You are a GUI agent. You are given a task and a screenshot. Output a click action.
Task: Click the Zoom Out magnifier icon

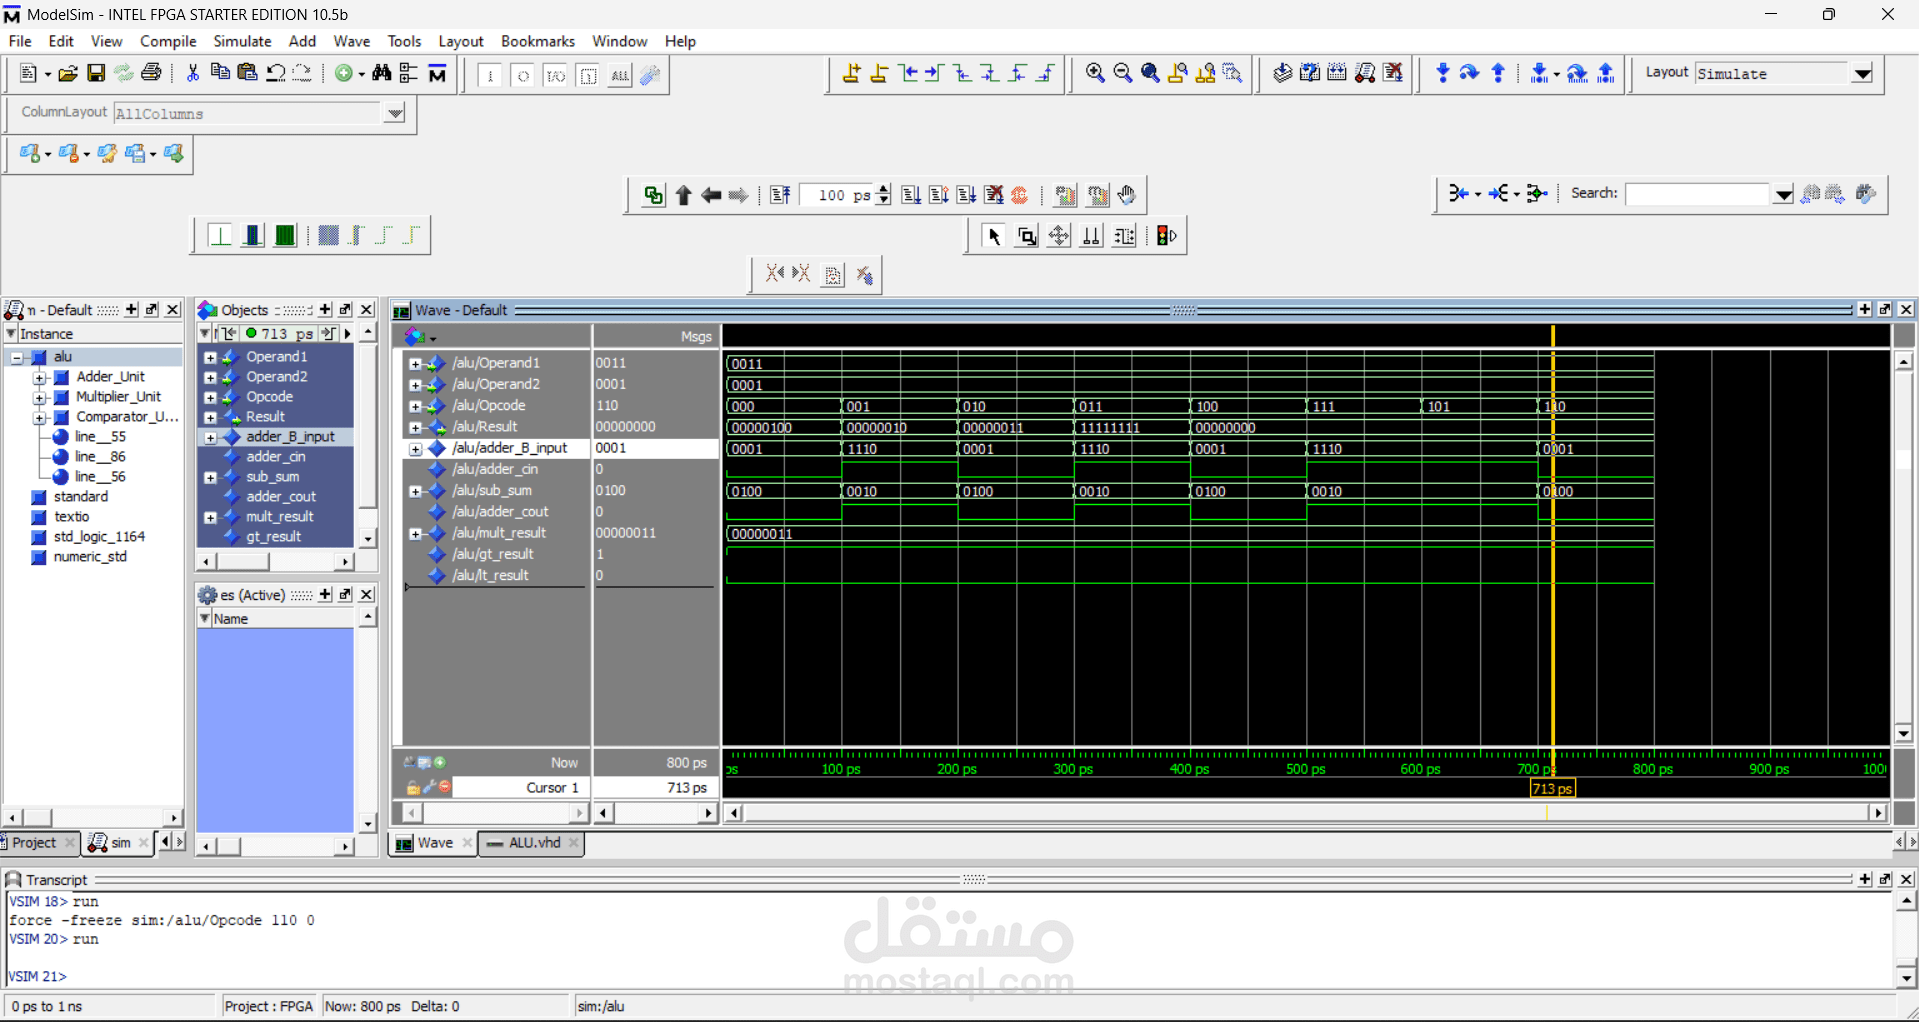point(1122,73)
